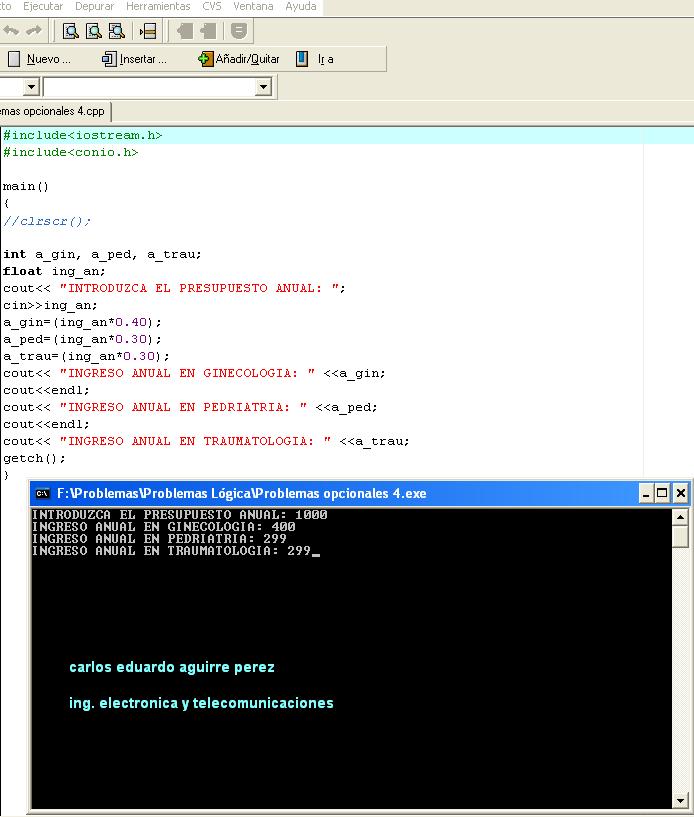Click inside the wide function list combo field

(150, 86)
